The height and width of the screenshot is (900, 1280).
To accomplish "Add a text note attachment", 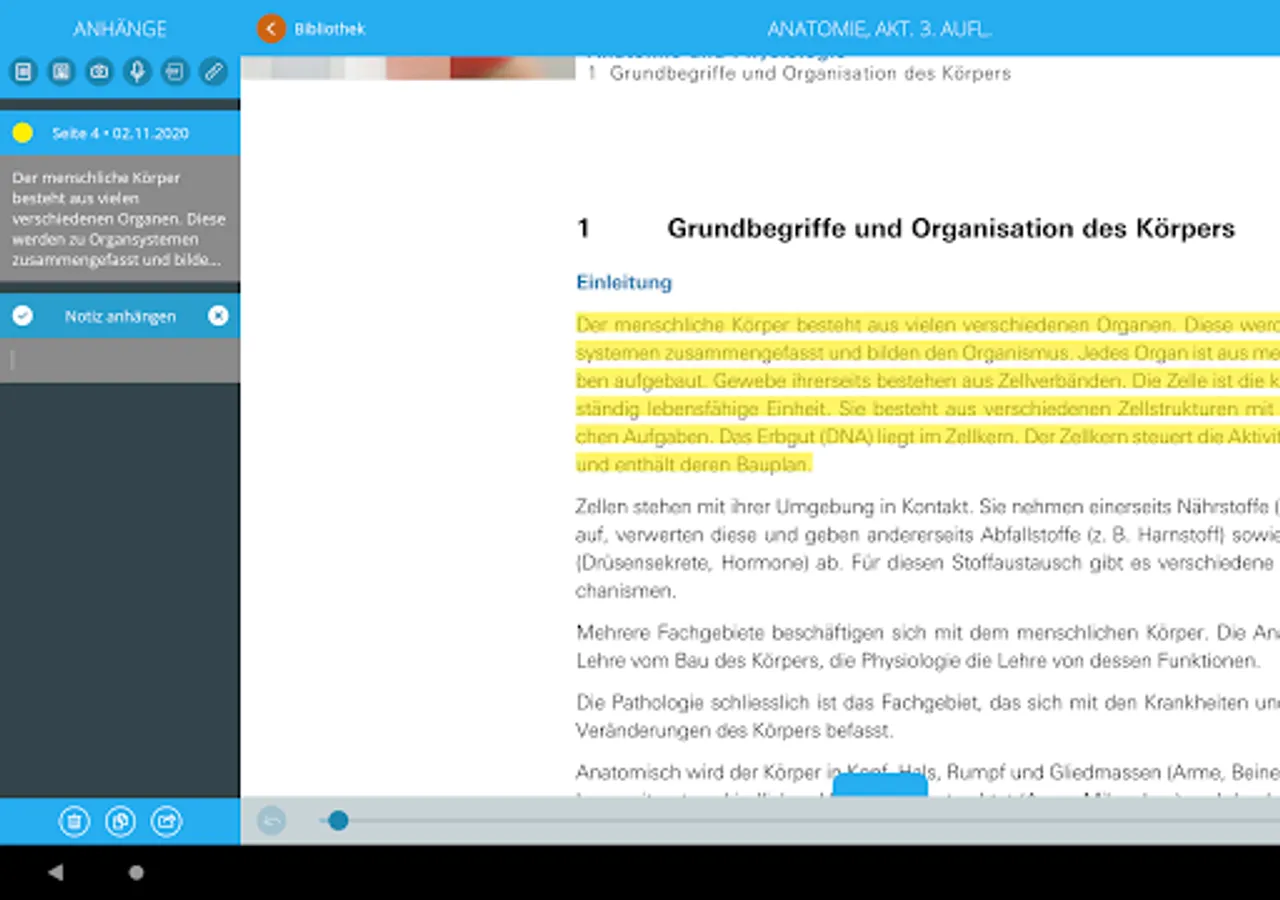I will tap(24, 72).
